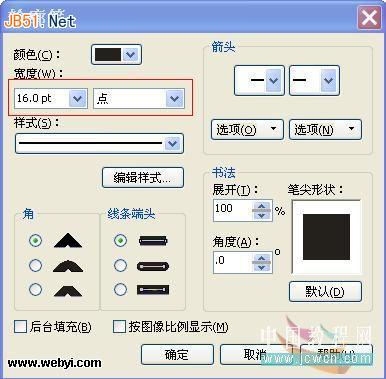The width and height of the screenshot is (386, 379).
Task: Click the 角度 angle value field
Action: pos(233,262)
